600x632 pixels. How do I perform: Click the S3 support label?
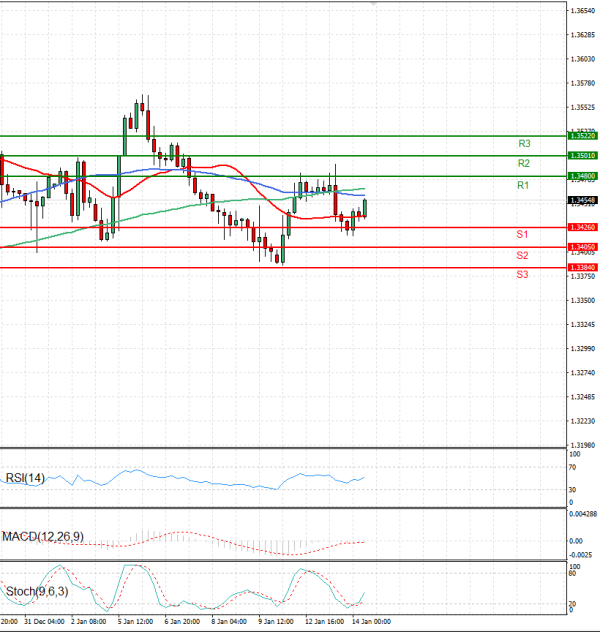pos(522,274)
